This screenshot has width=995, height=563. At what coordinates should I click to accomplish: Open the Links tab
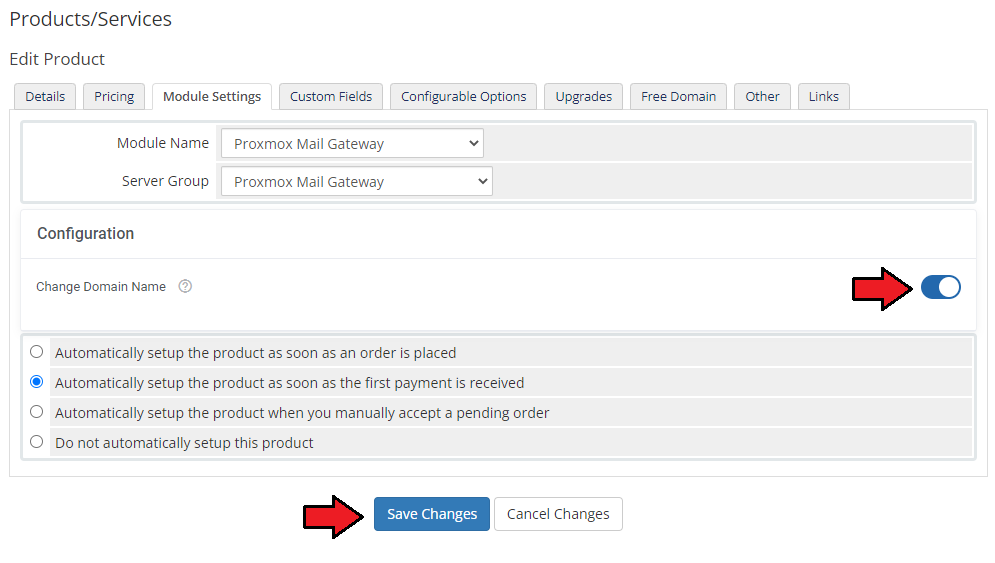824,96
